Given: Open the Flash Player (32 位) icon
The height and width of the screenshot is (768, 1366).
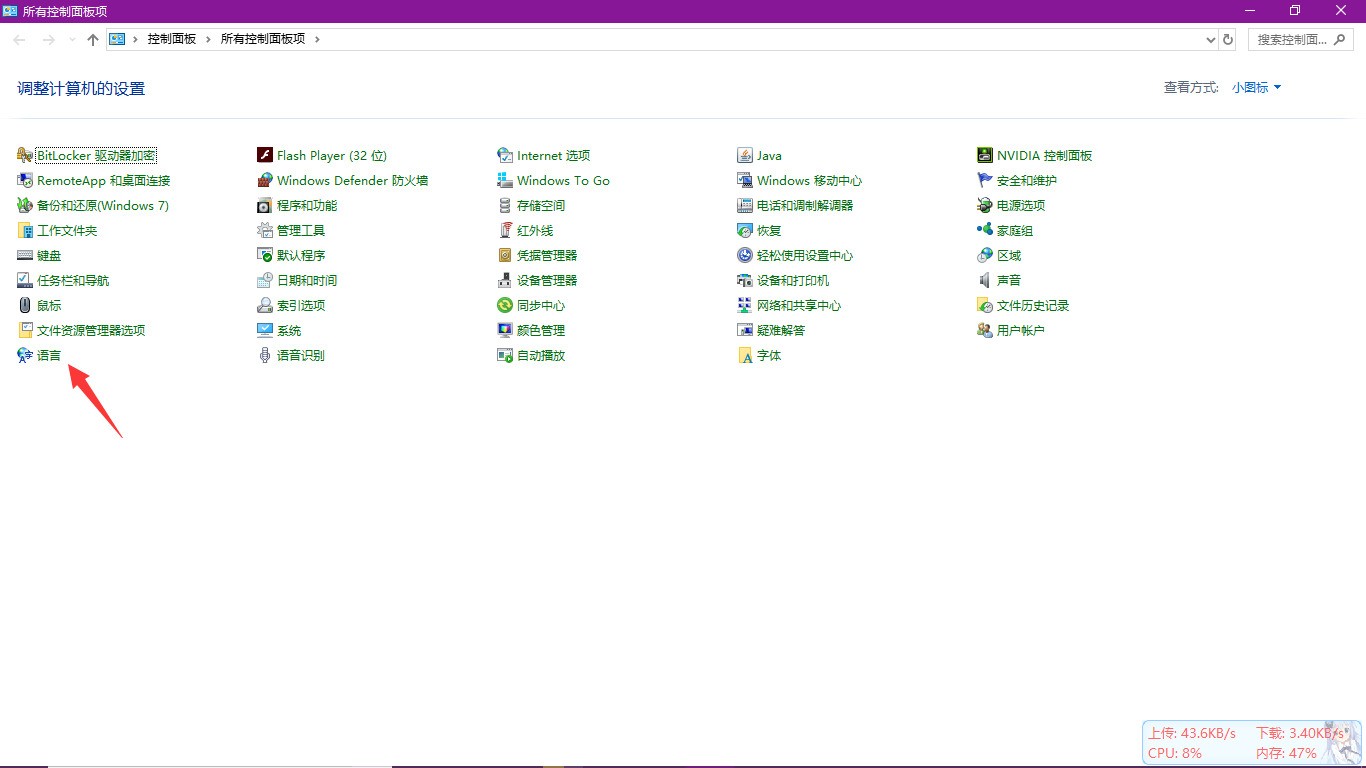Looking at the screenshot, I should [x=265, y=155].
